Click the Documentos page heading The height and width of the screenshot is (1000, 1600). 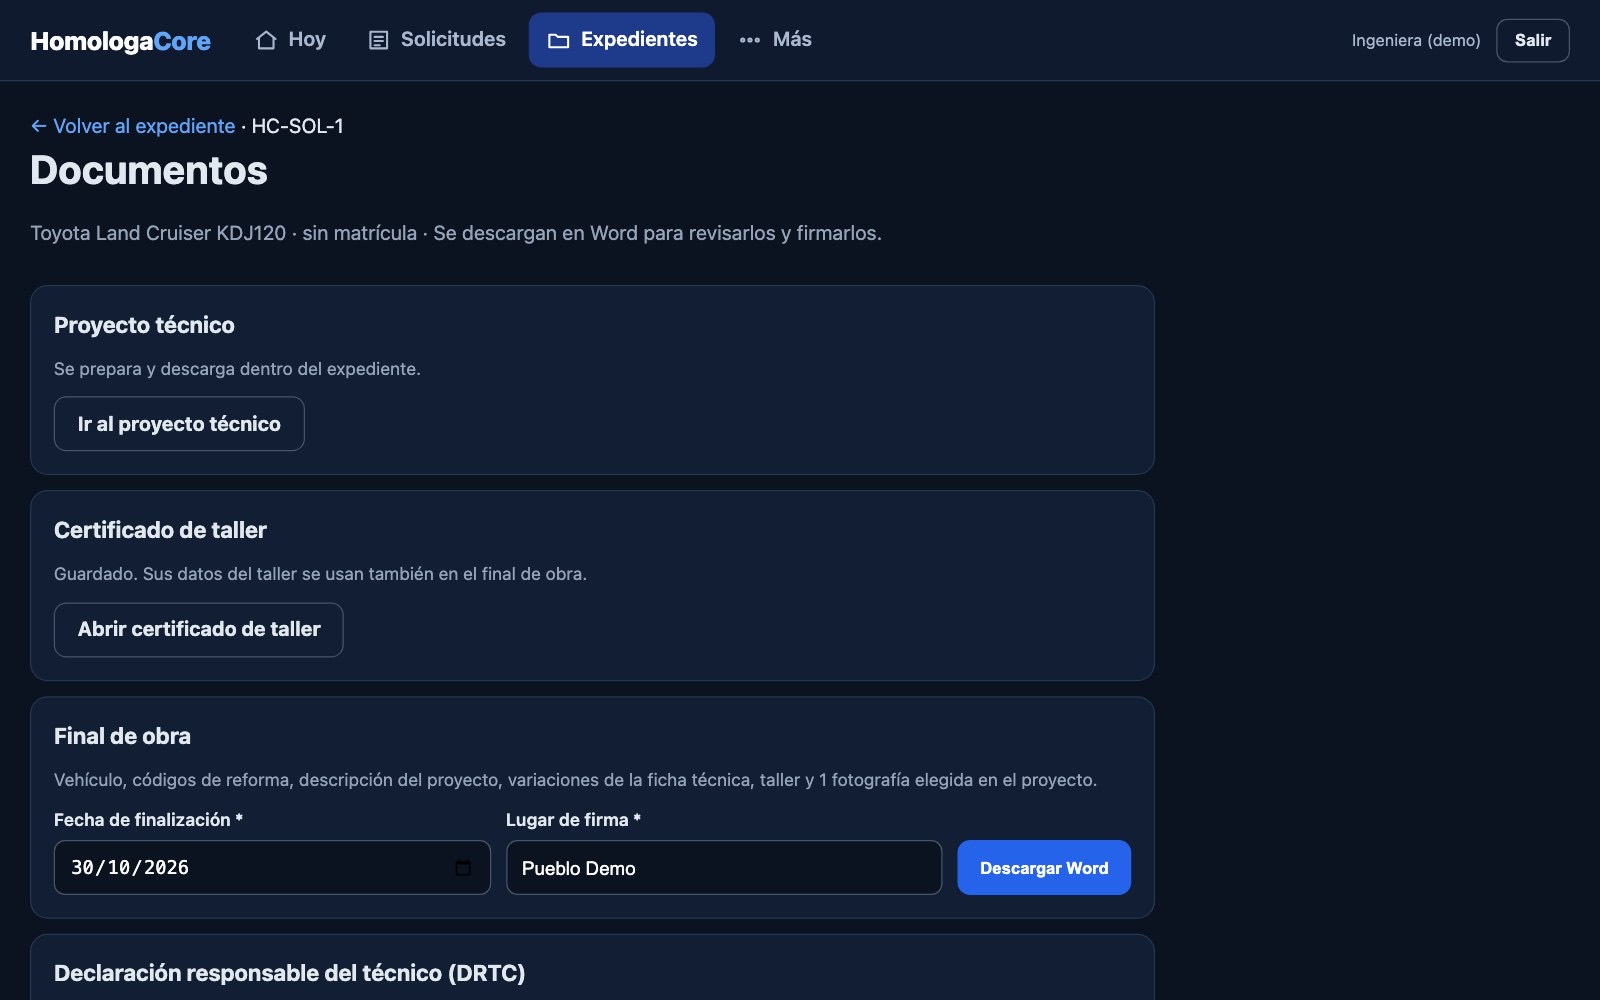click(149, 170)
